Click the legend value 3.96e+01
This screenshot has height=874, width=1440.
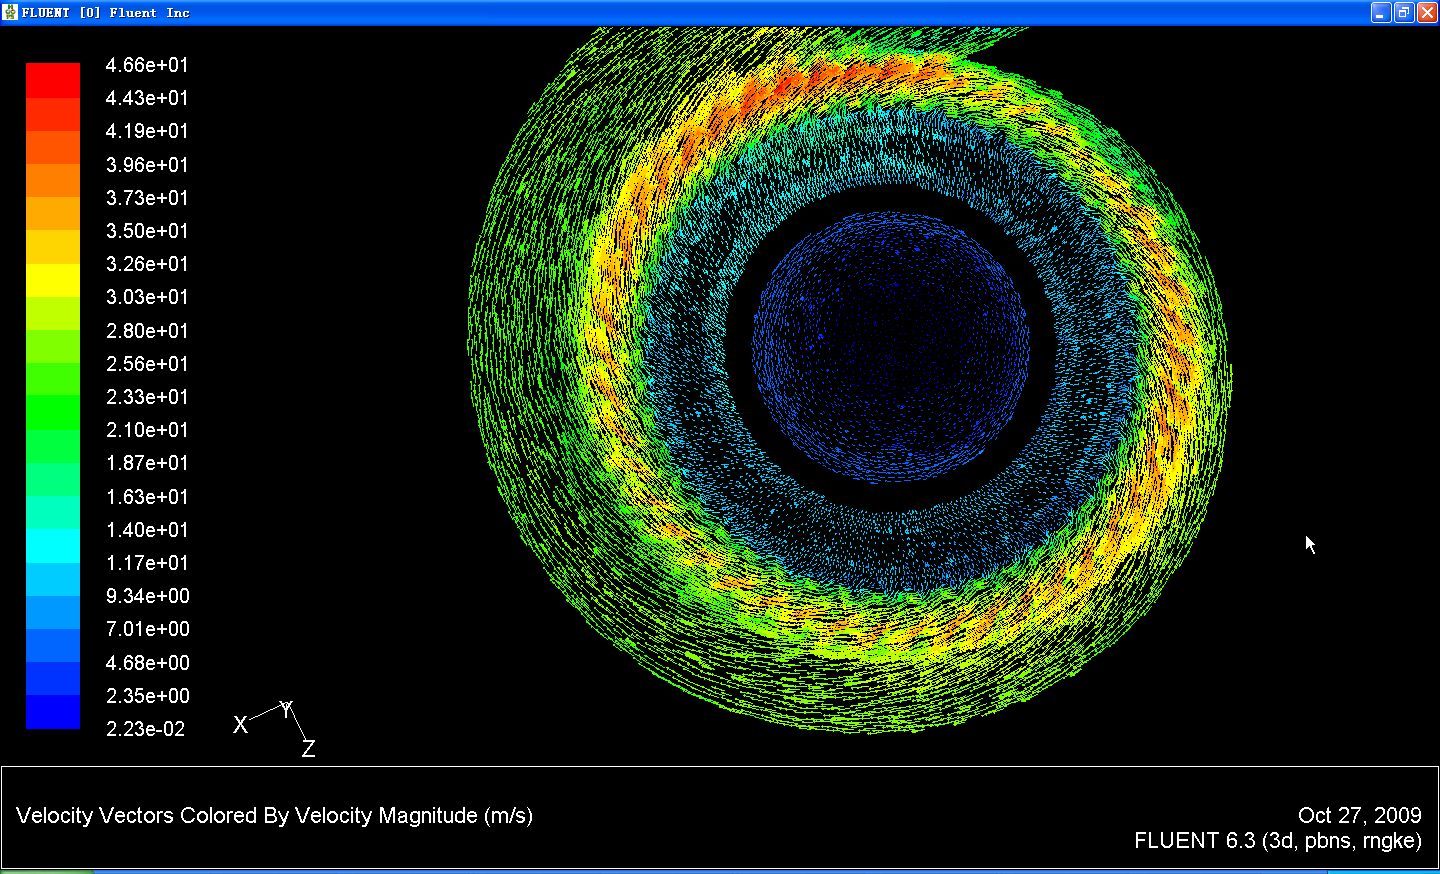coord(147,165)
